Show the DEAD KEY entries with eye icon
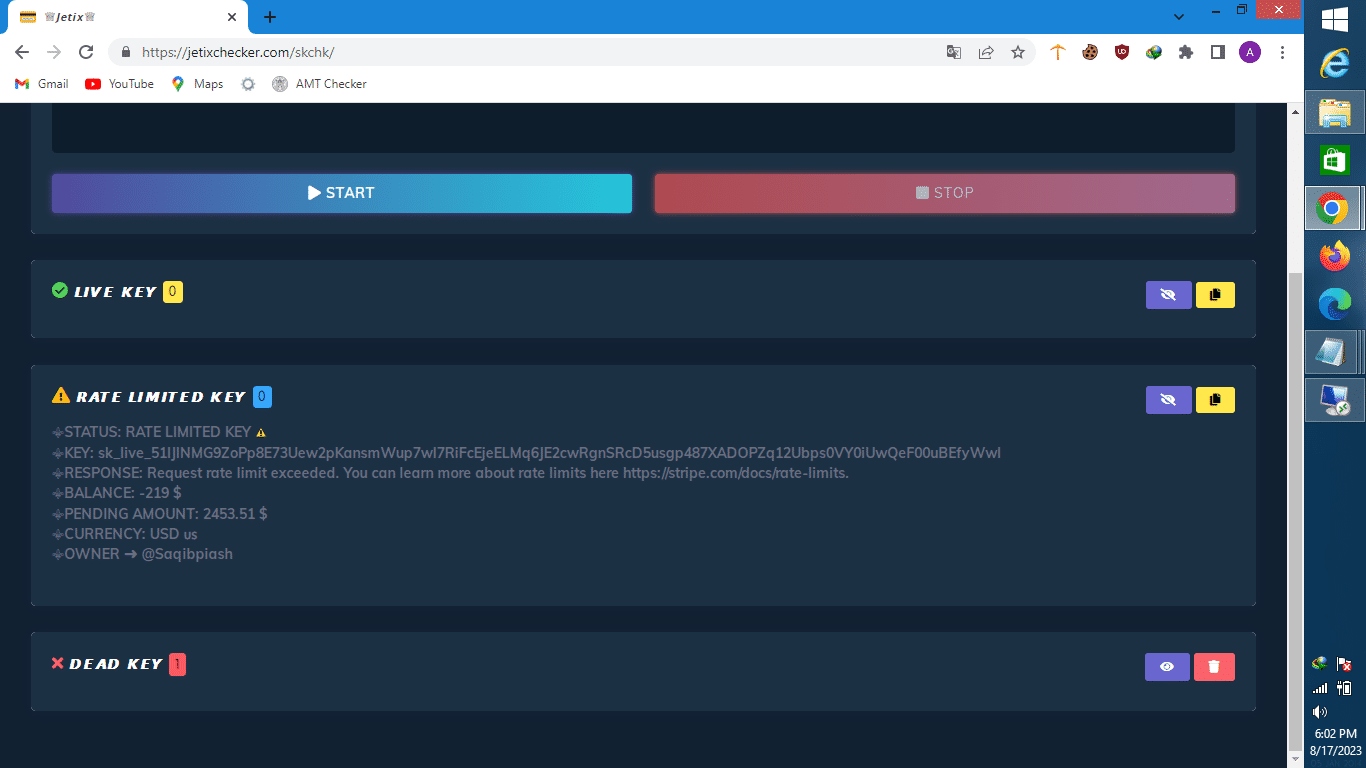The image size is (1366, 768). click(1167, 666)
